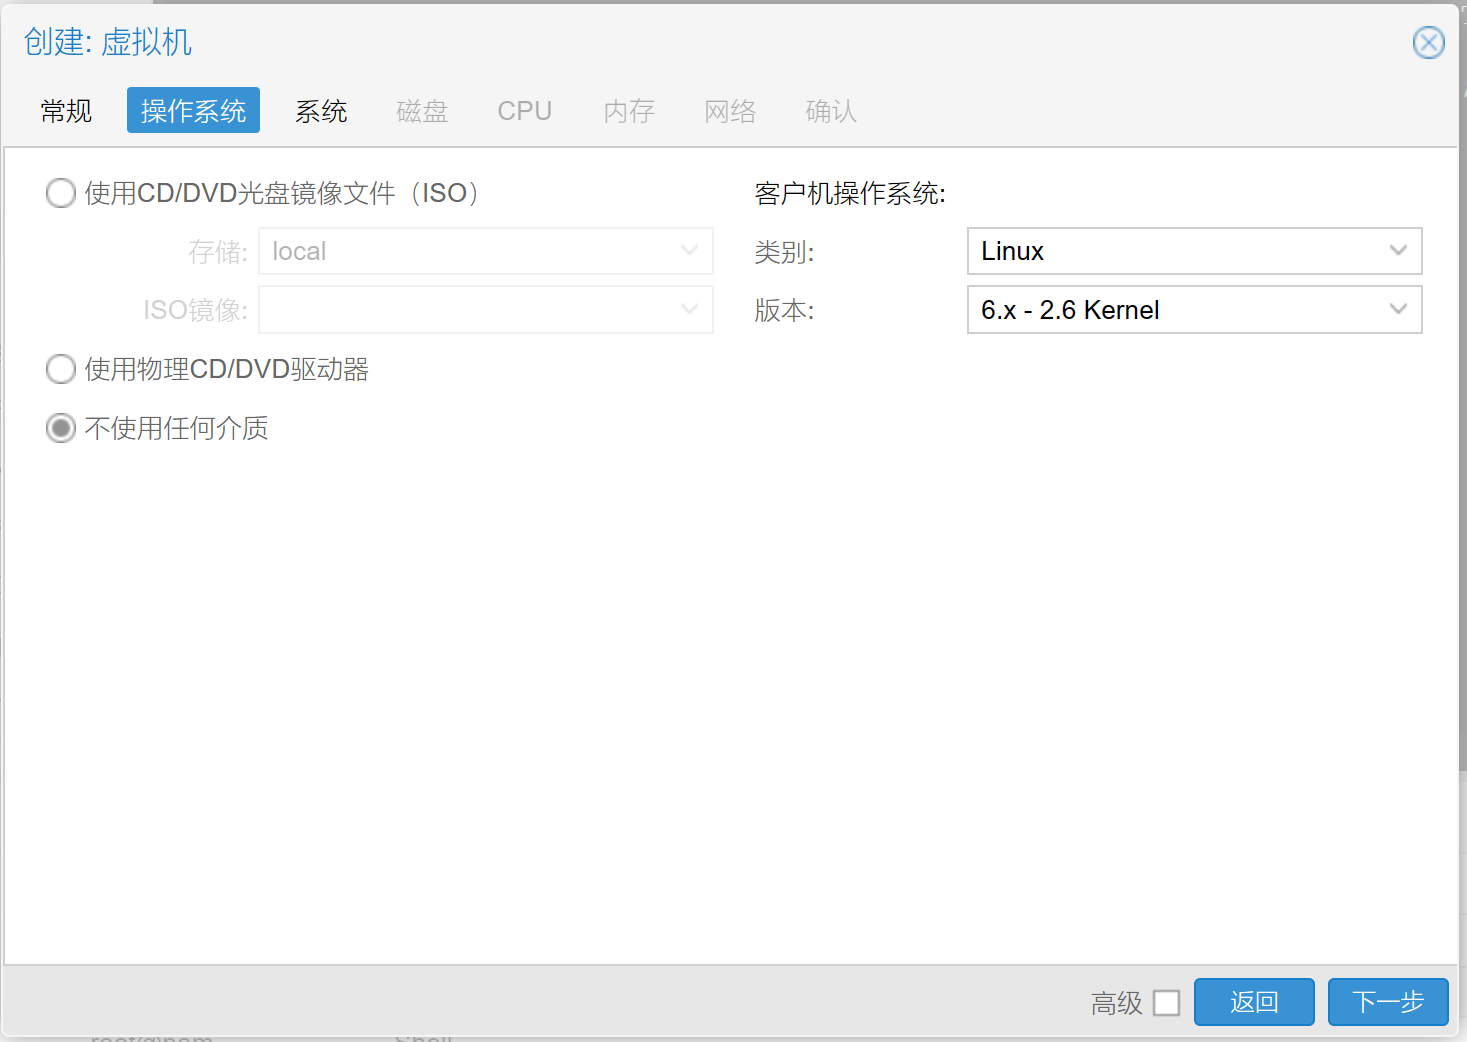1467x1042 pixels.
Task: Expand the 存储 local storage dropdown
Action: pyautogui.click(x=689, y=251)
